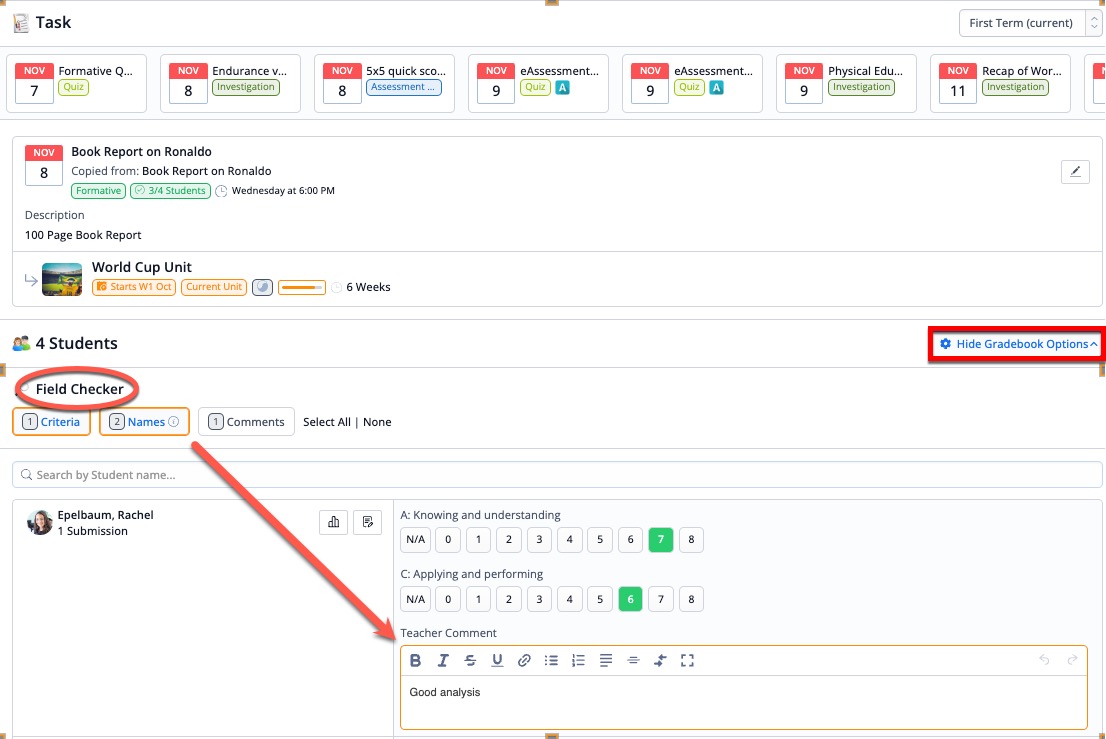Click the note edit icon beside Rachel Epelbaum
This screenshot has height=739, width=1106.
[x=367, y=521]
